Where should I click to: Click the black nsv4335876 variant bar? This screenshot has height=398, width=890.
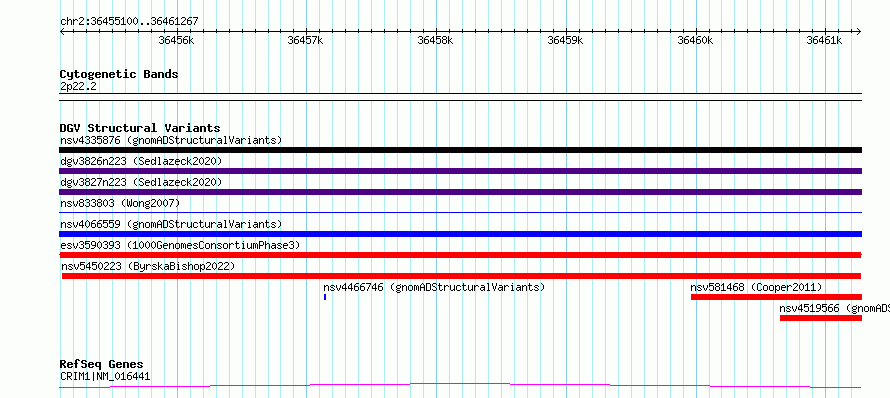coord(460,150)
